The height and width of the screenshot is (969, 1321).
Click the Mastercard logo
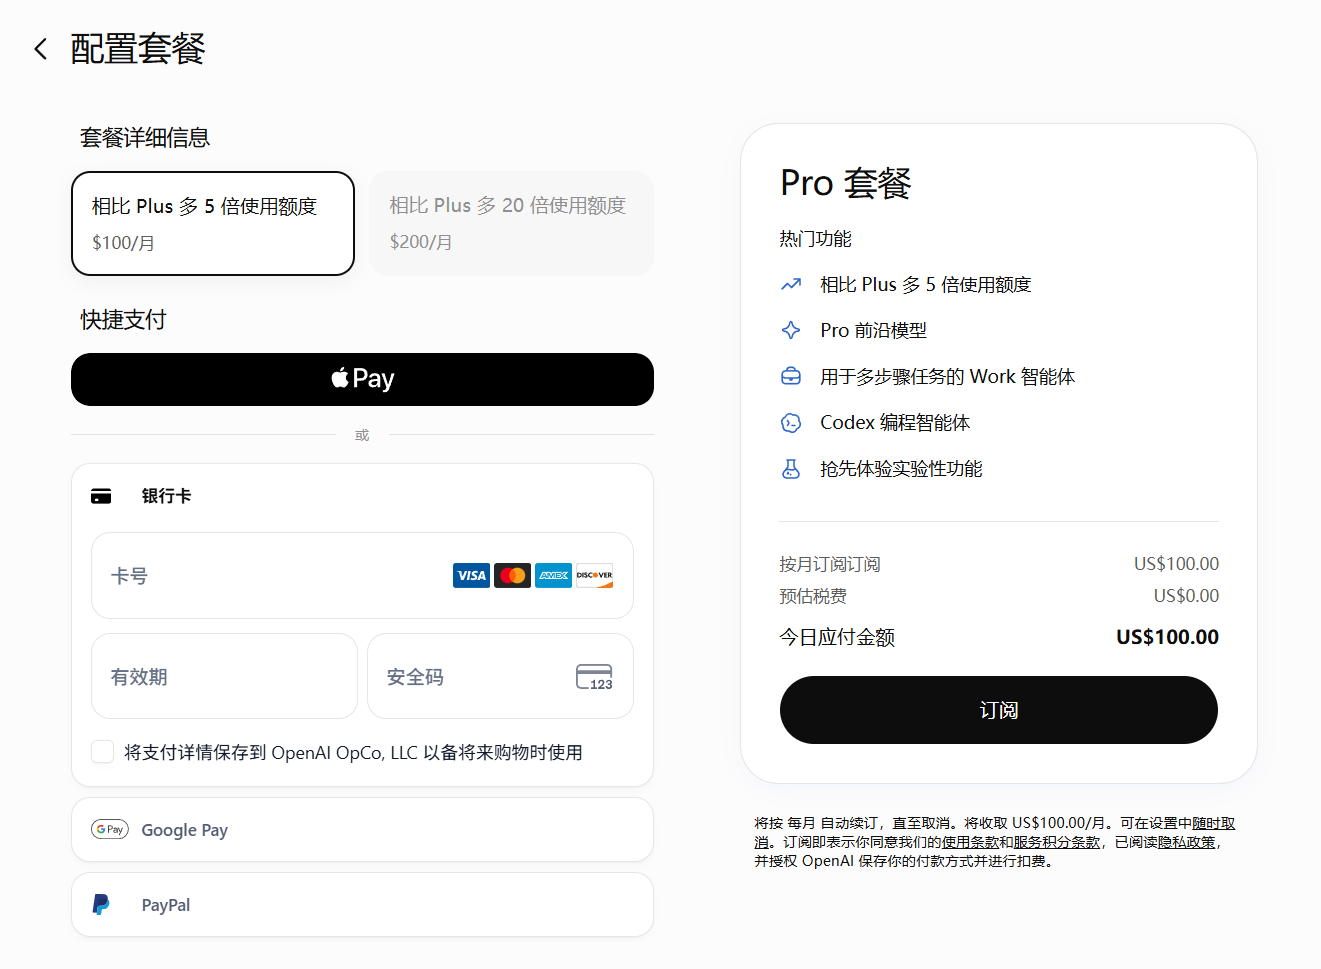(512, 575)
